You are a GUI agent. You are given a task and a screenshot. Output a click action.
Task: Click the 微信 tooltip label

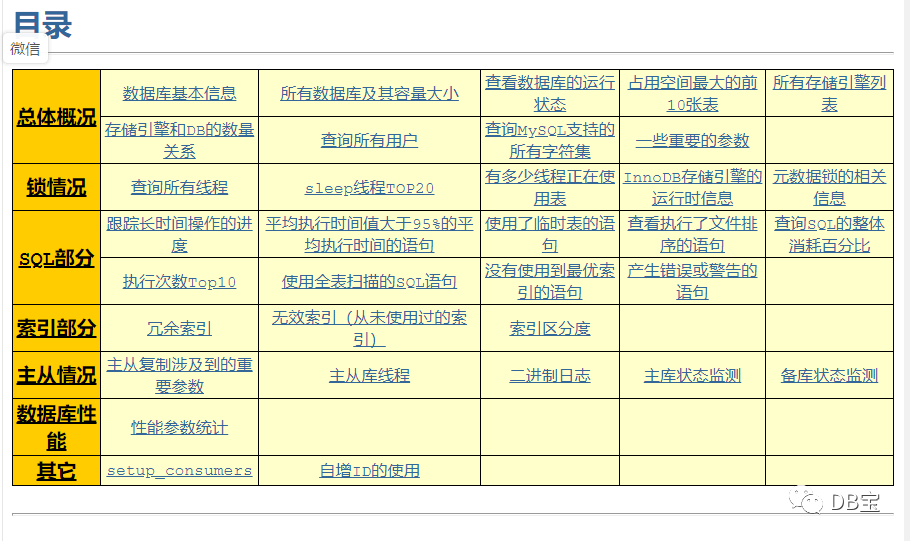26,49
